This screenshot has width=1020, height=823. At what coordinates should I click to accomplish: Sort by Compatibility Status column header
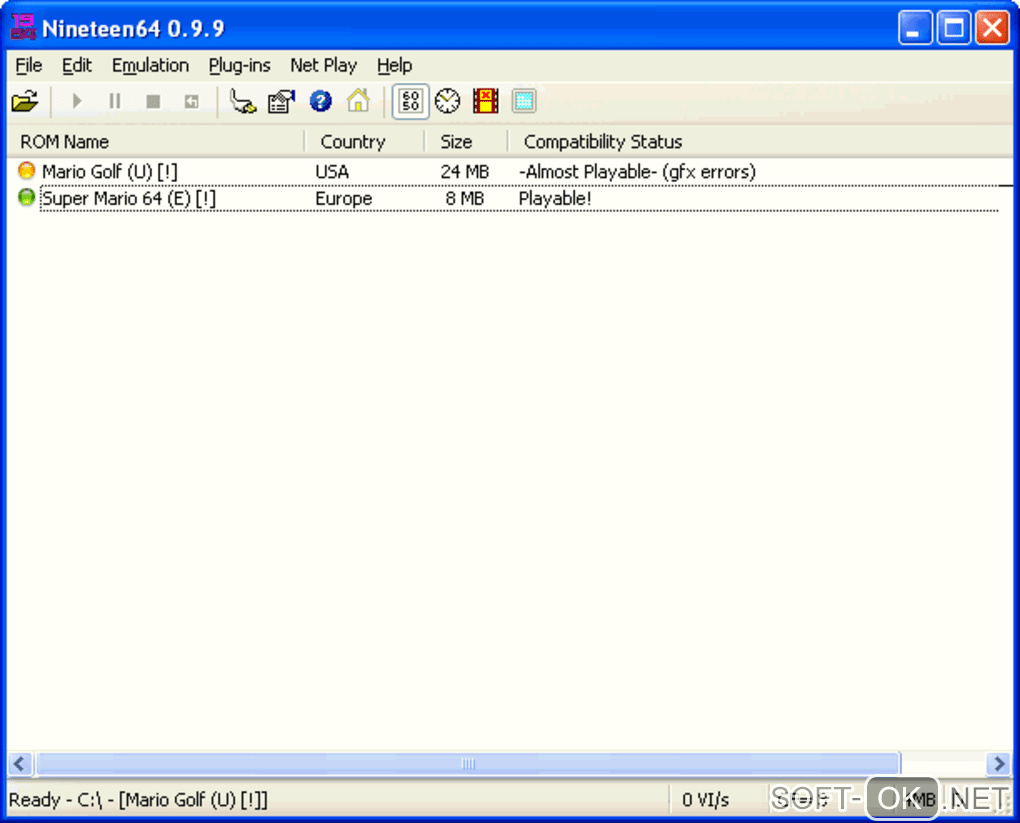click(x=760, y=142)
